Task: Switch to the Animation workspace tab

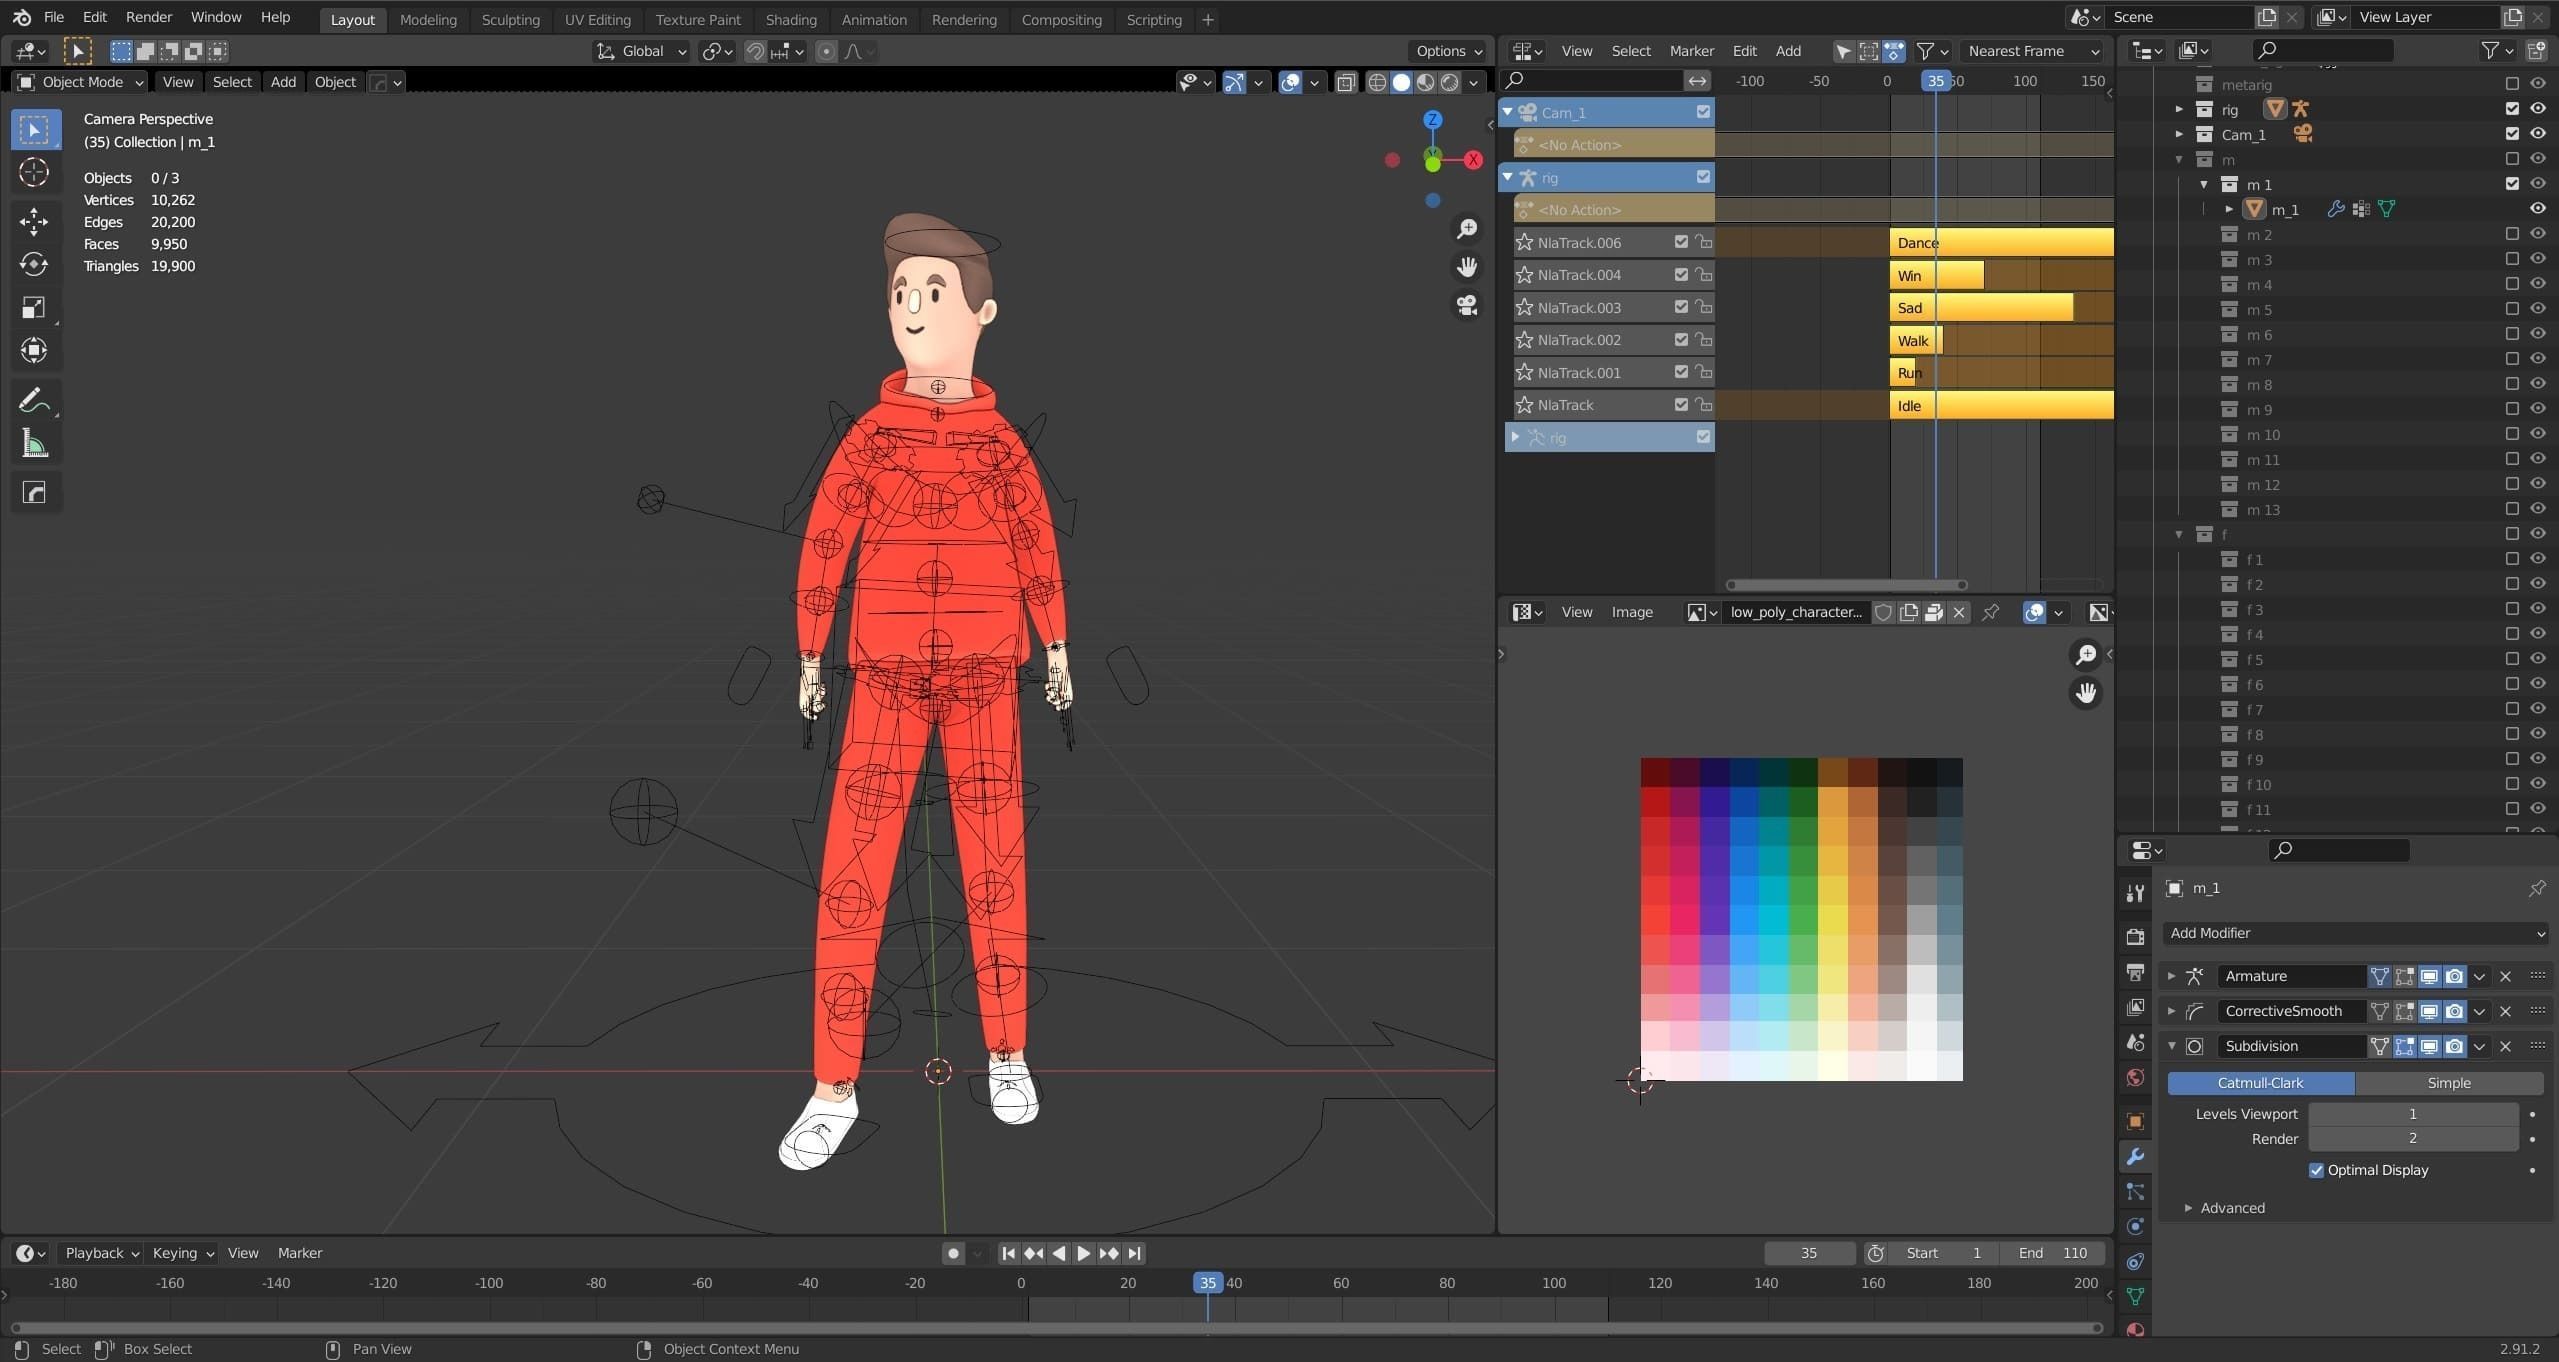Action: pos(874,19)
